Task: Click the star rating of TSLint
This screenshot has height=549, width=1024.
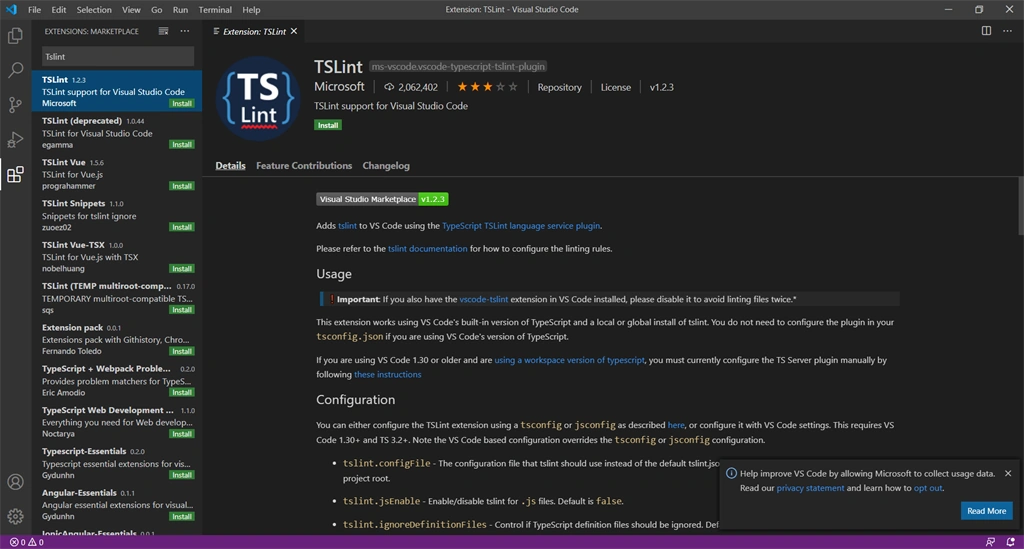Action: (487, 87)
